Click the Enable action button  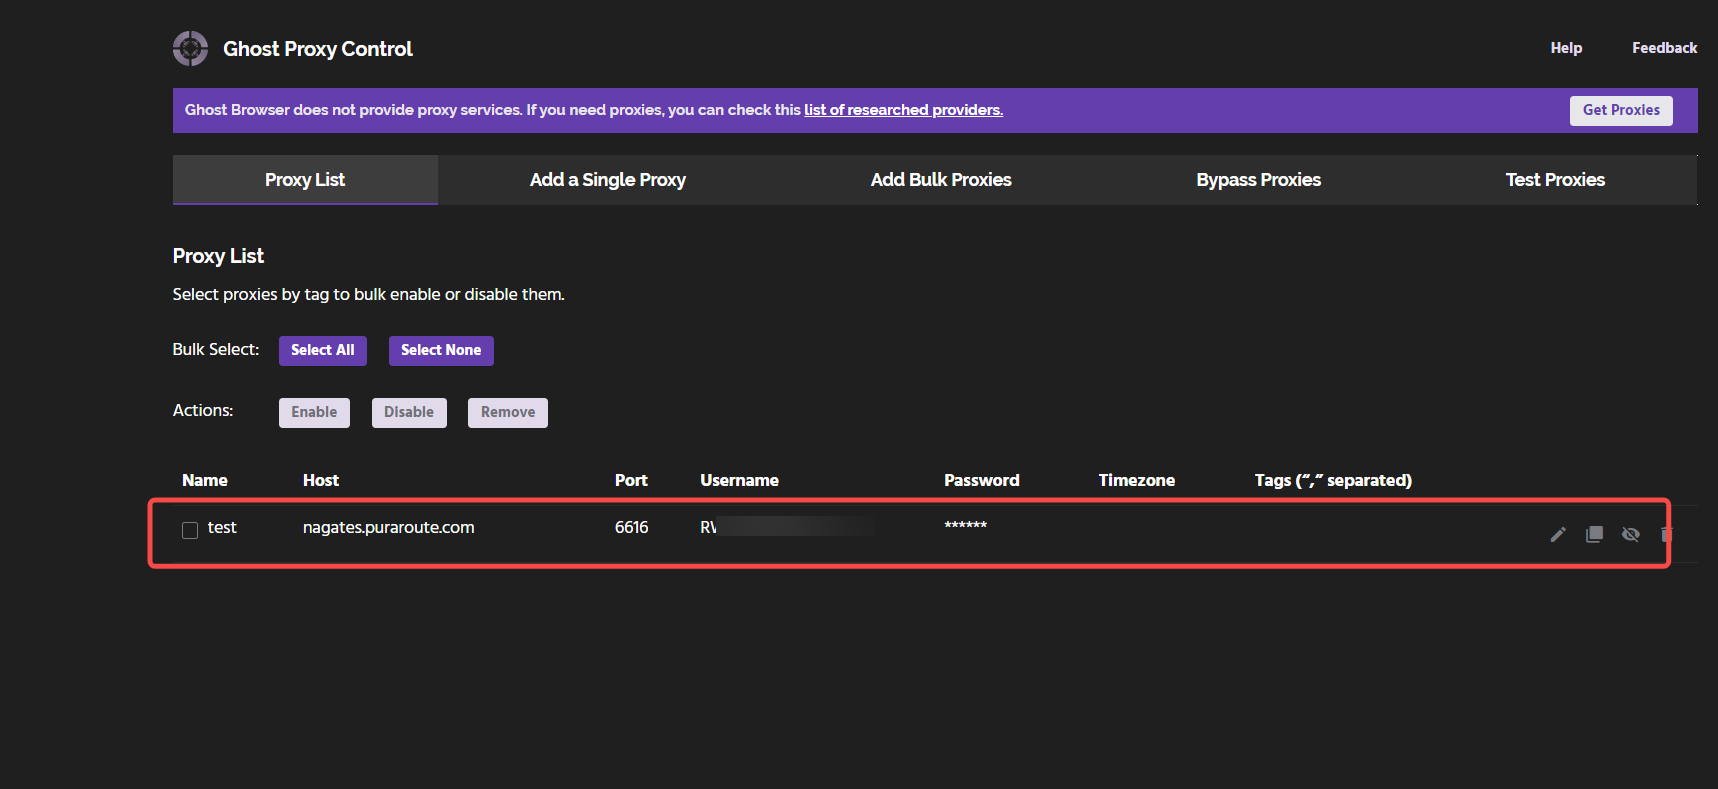[x=314, y=412]
